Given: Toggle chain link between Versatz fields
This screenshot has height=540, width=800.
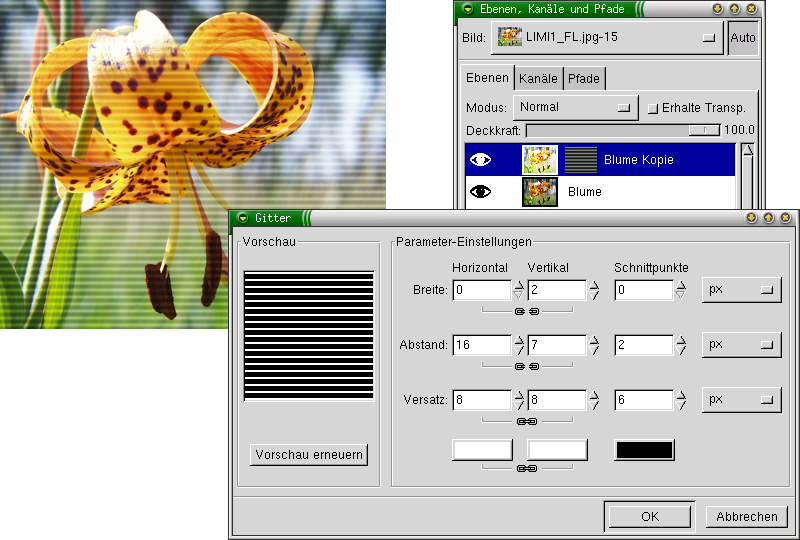Looking at the screenshot, I should pos(527,421).
